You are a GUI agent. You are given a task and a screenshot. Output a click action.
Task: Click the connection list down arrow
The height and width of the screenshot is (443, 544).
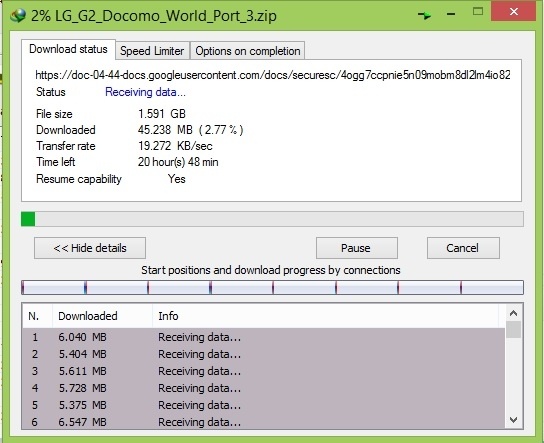tap(513, 420)
